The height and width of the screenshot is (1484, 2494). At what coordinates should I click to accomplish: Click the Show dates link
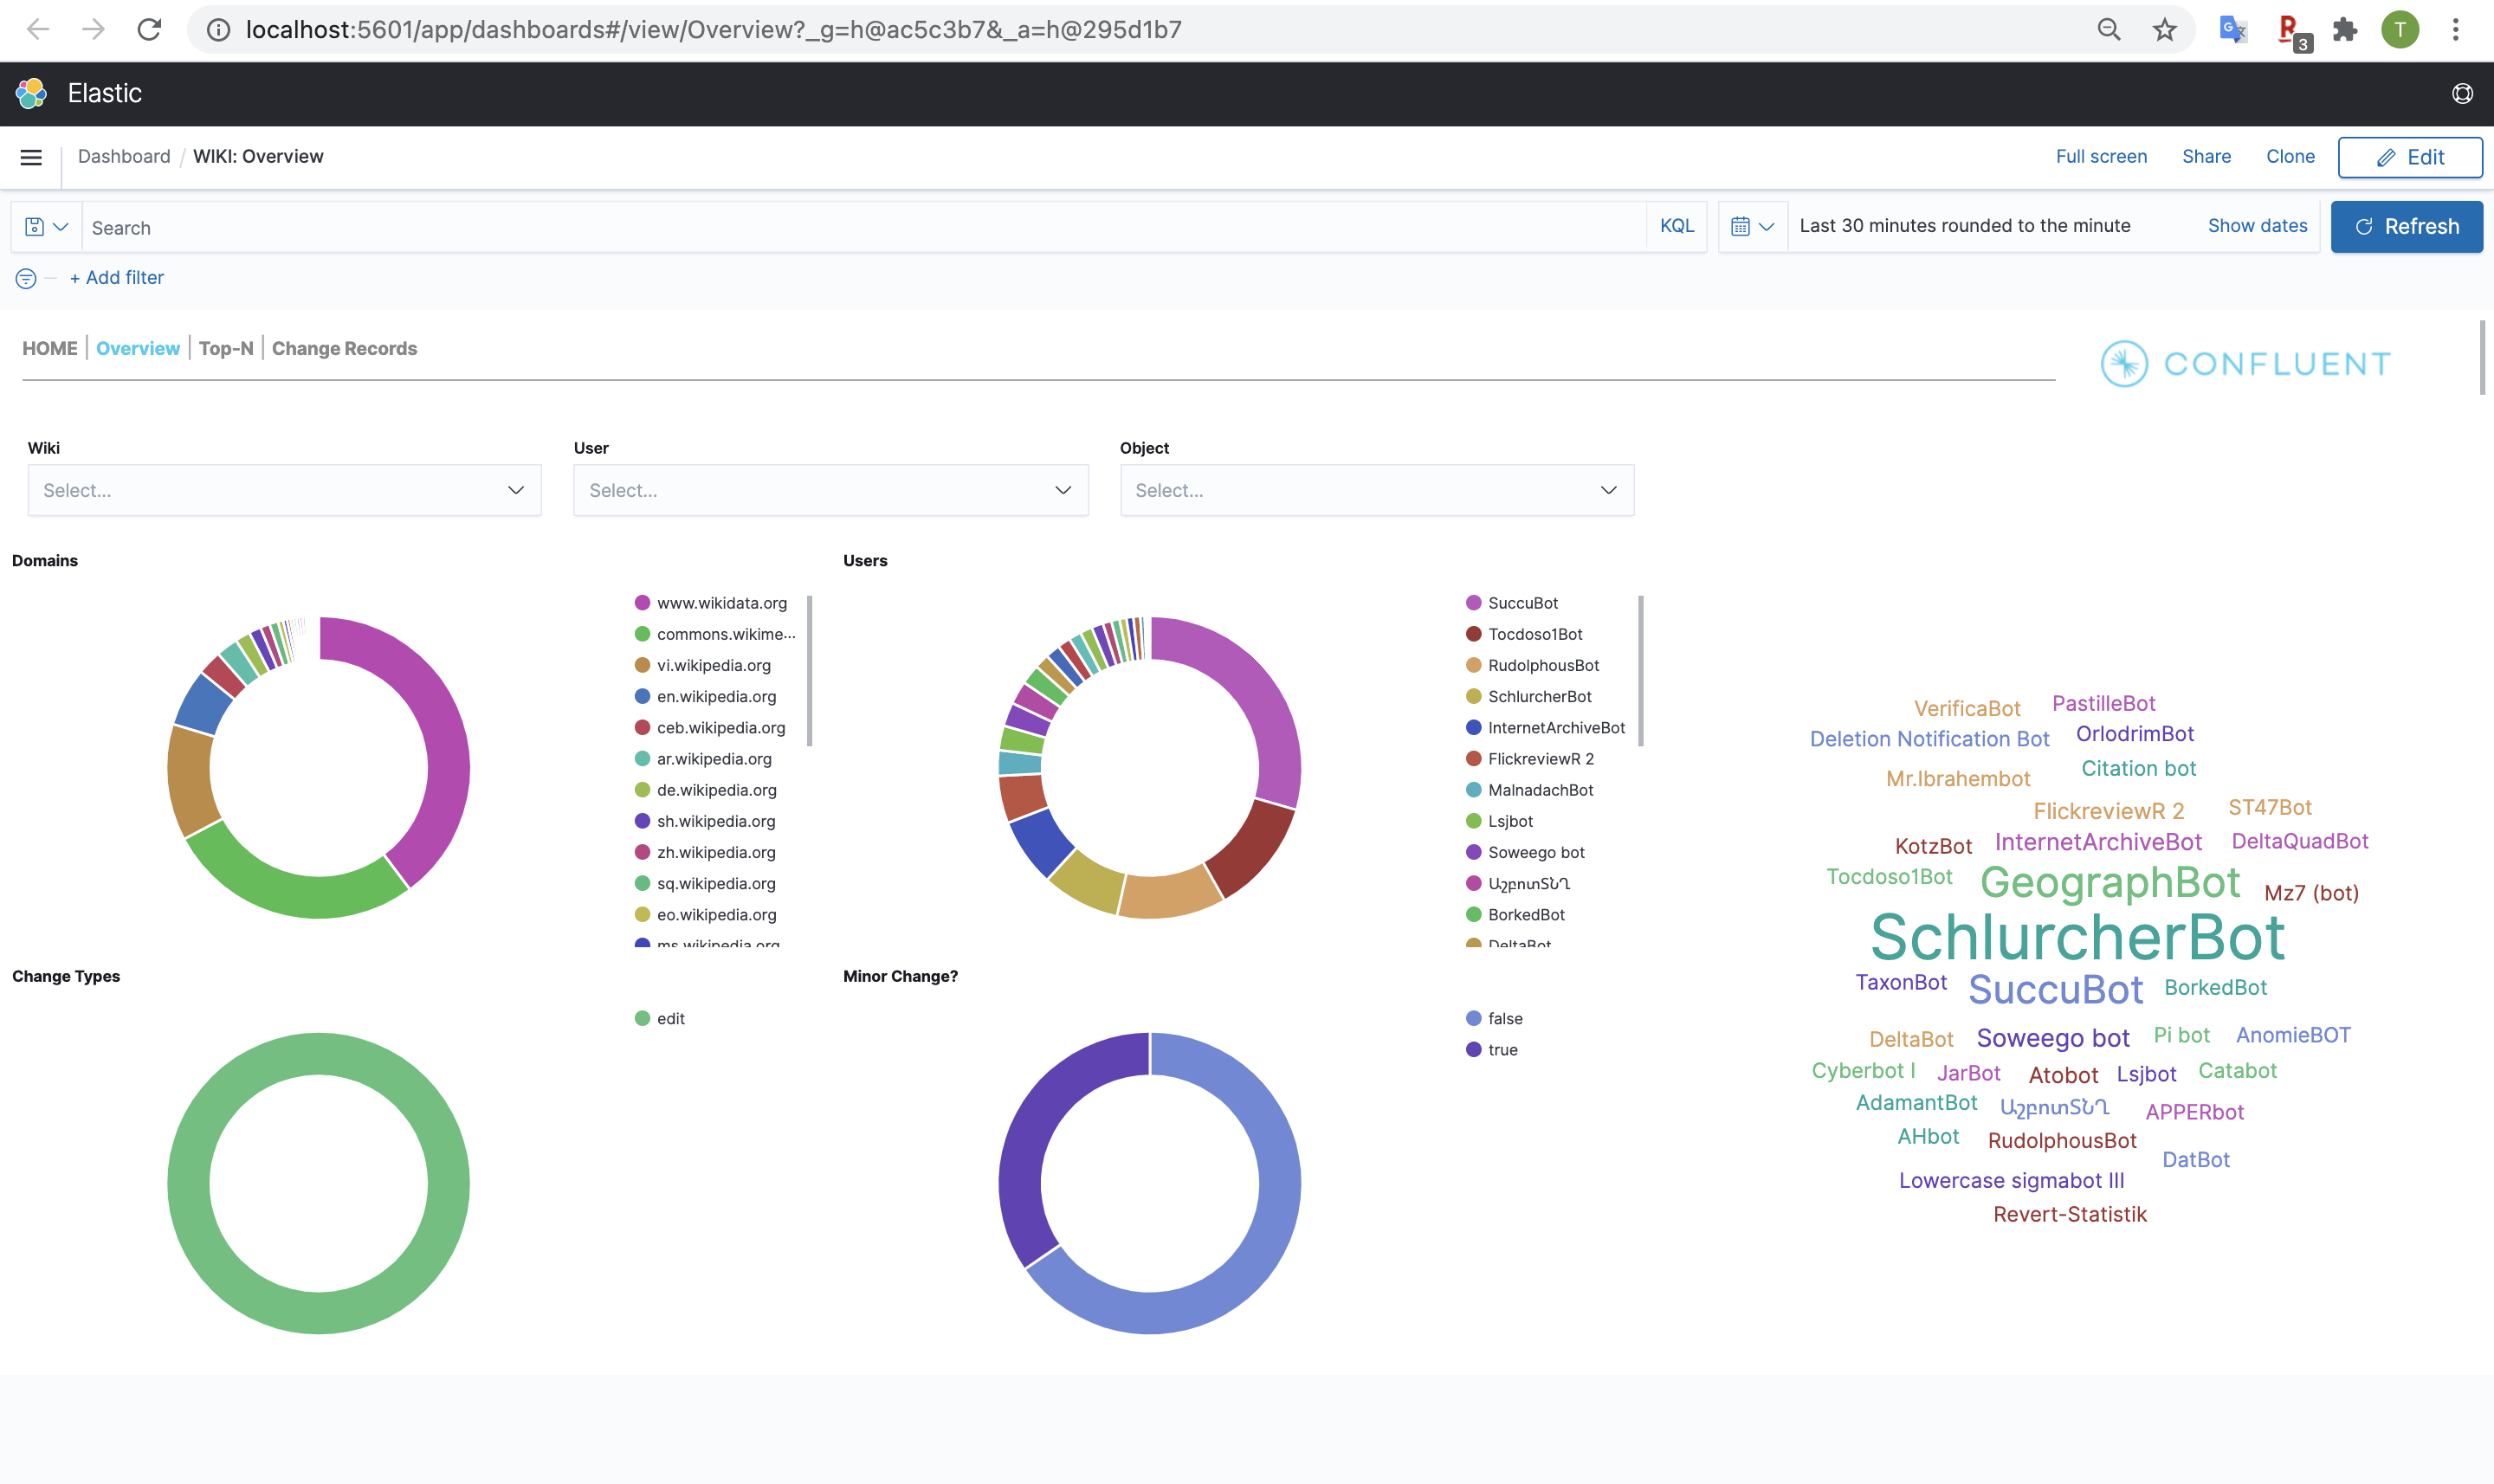point(2257,226)
